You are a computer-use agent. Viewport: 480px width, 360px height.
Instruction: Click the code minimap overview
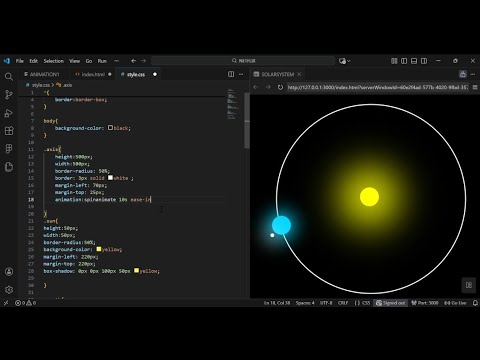click(232, 104)
